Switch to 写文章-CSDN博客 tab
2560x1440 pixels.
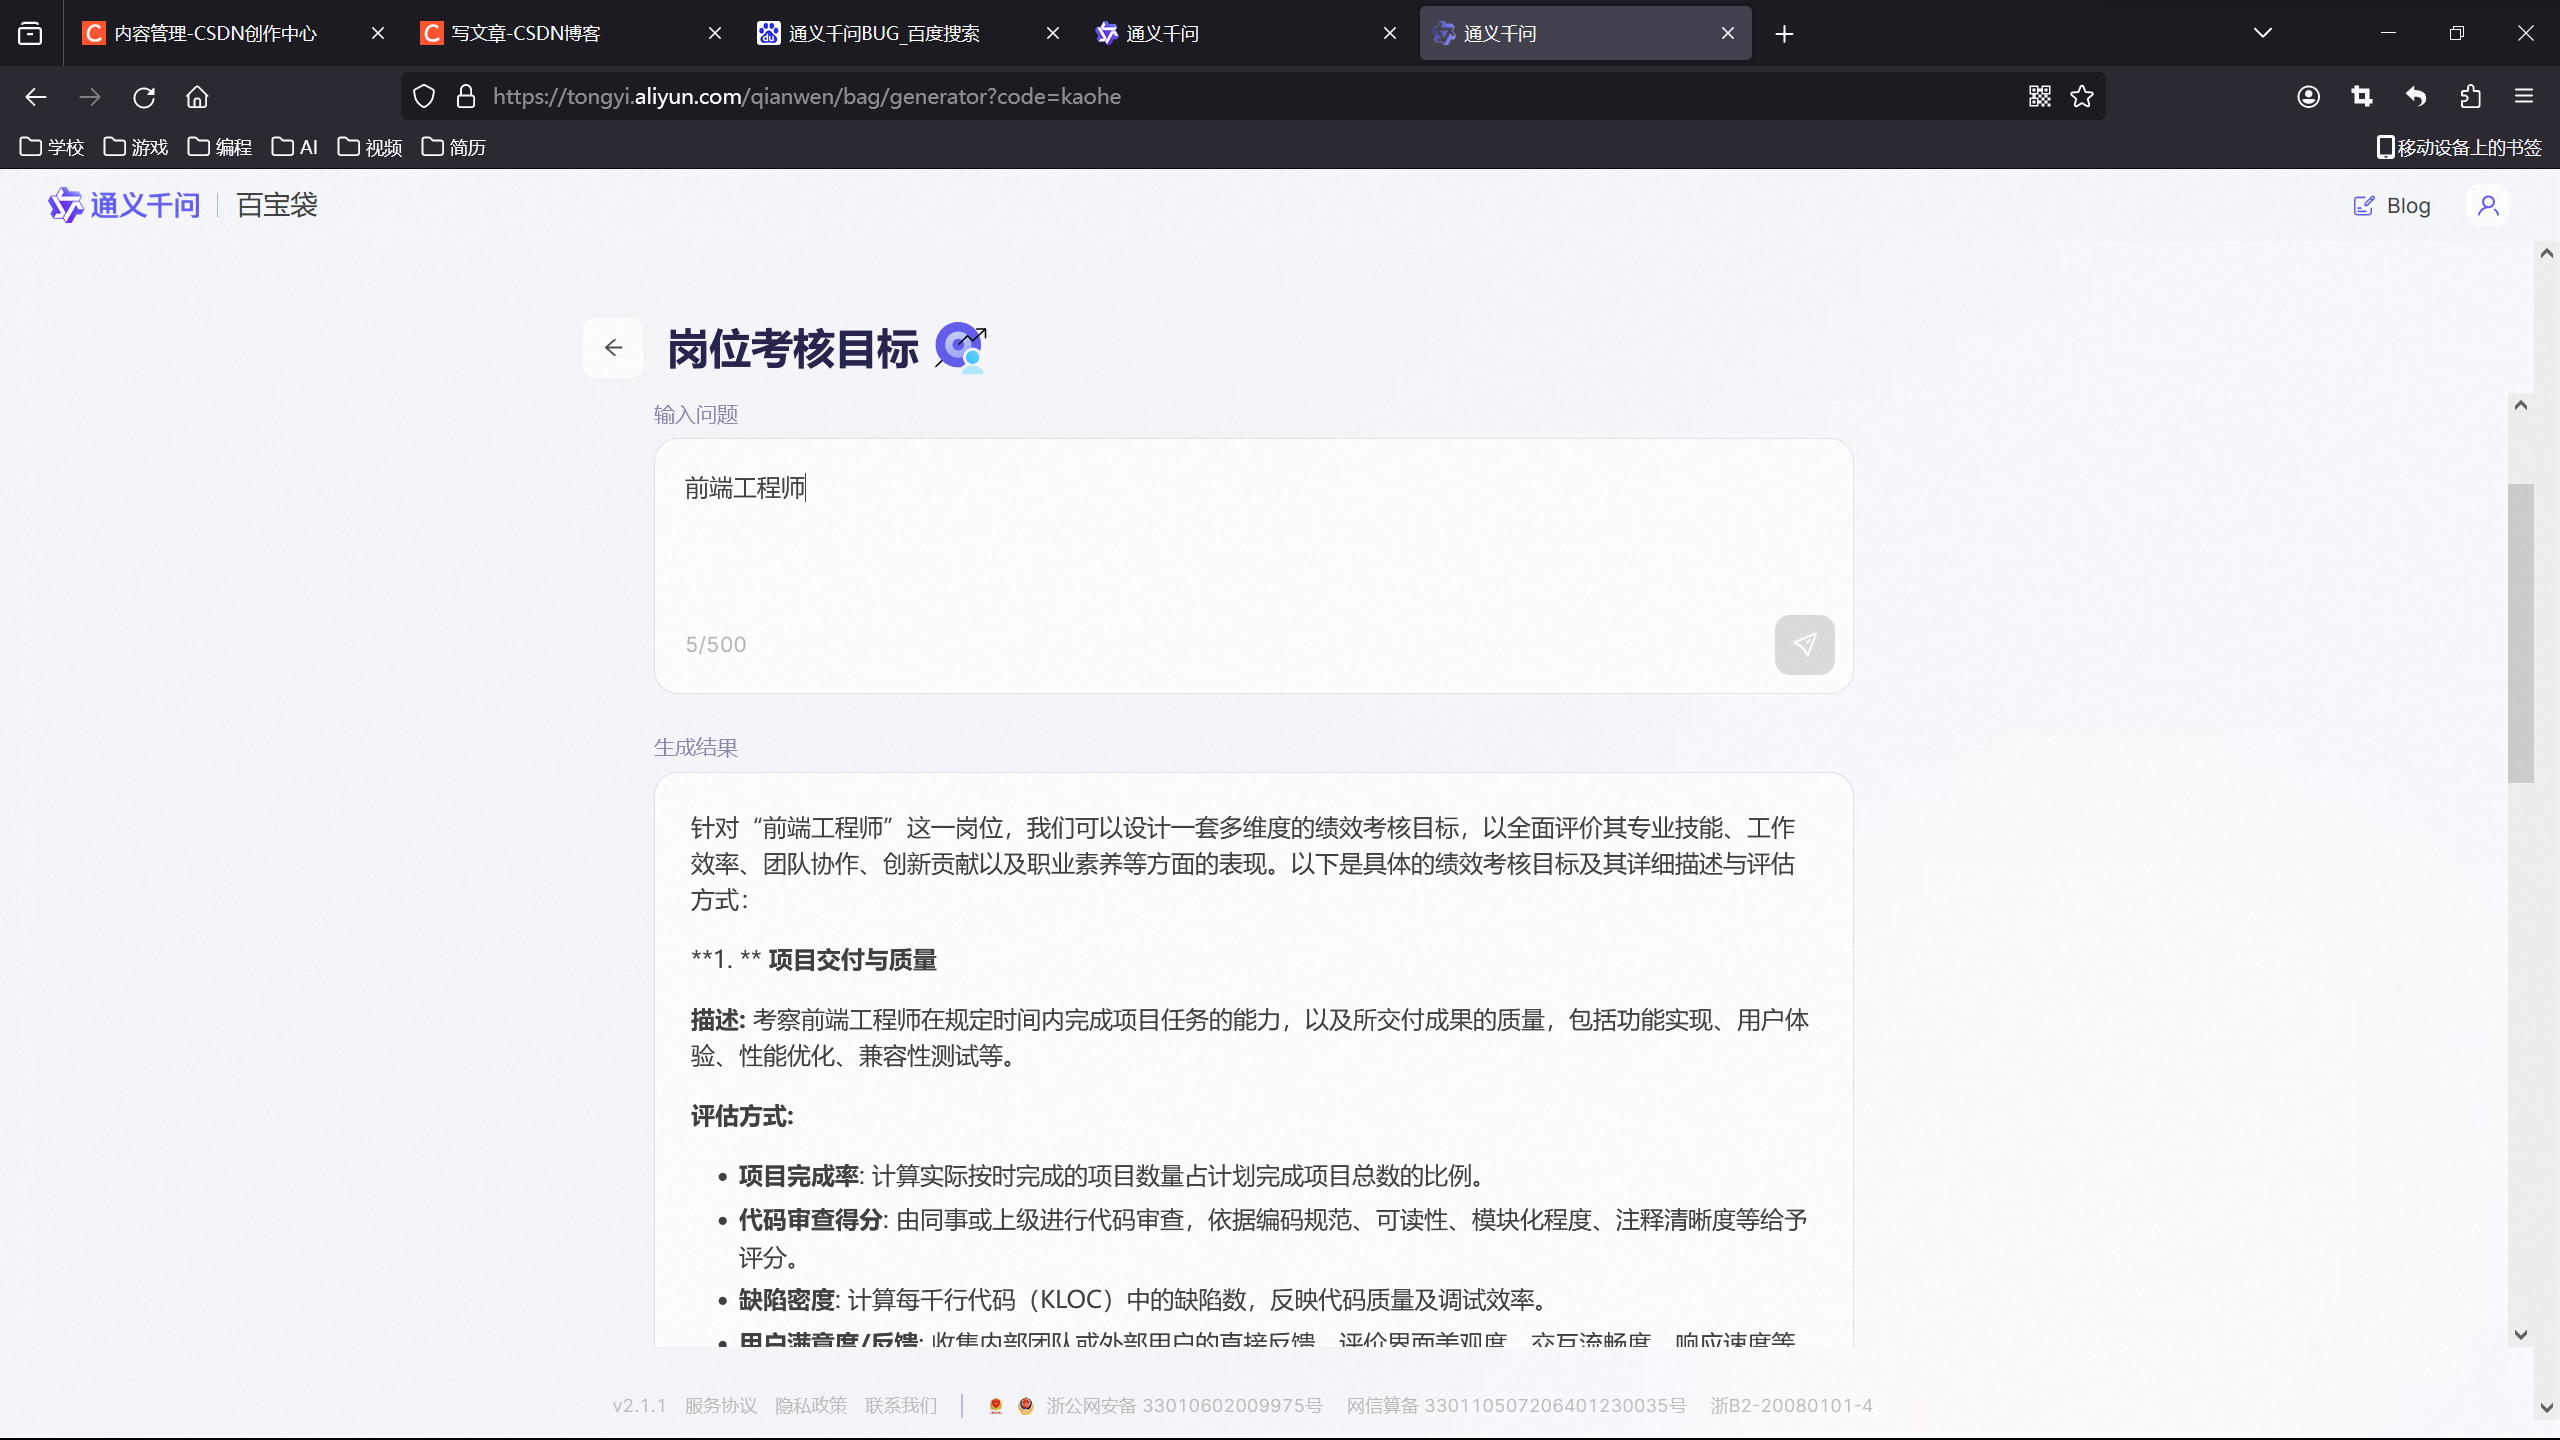525,33
